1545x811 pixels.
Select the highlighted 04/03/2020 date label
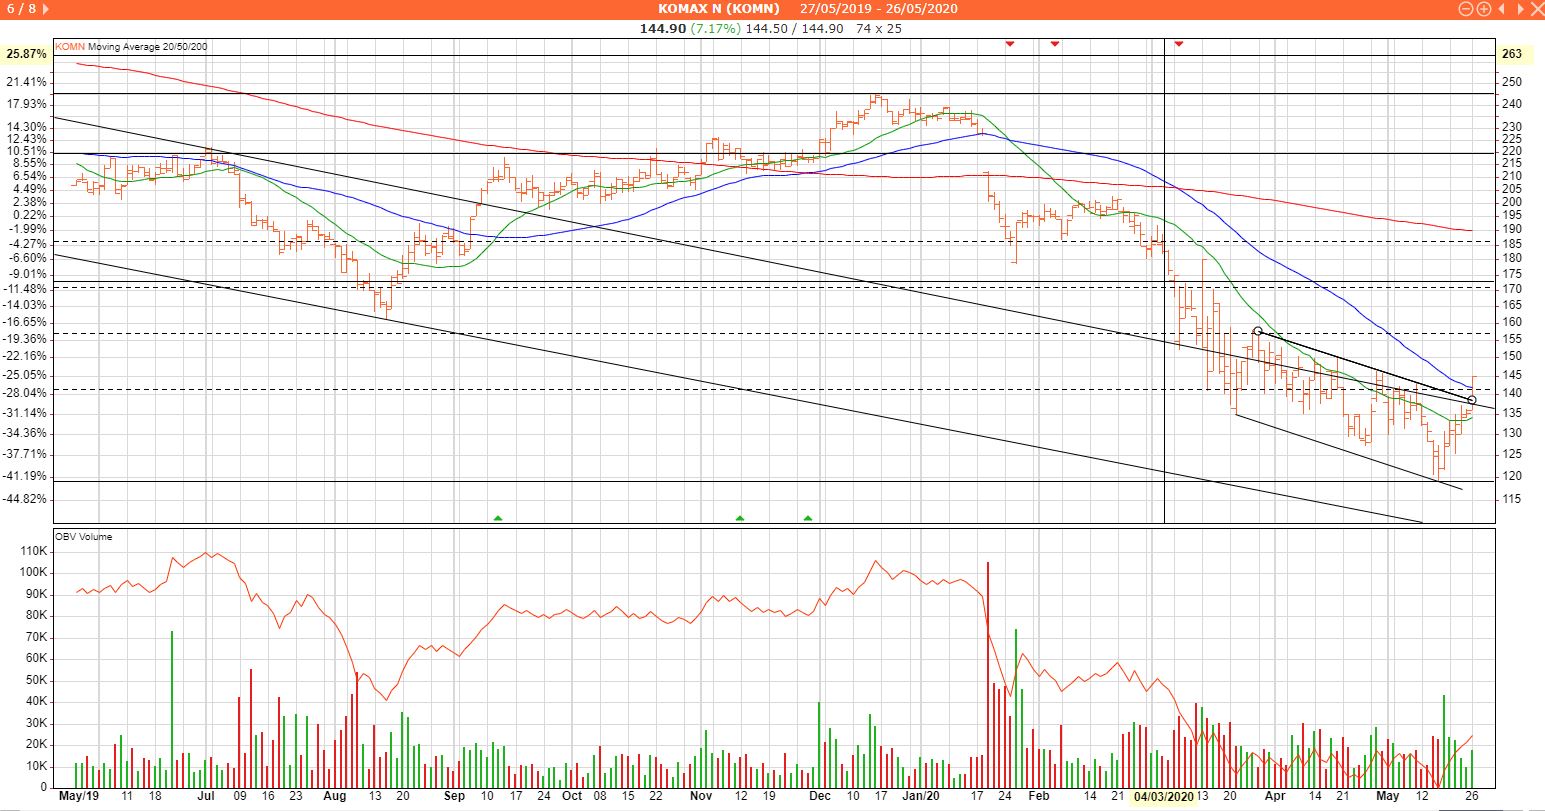tap(1164, 797)
